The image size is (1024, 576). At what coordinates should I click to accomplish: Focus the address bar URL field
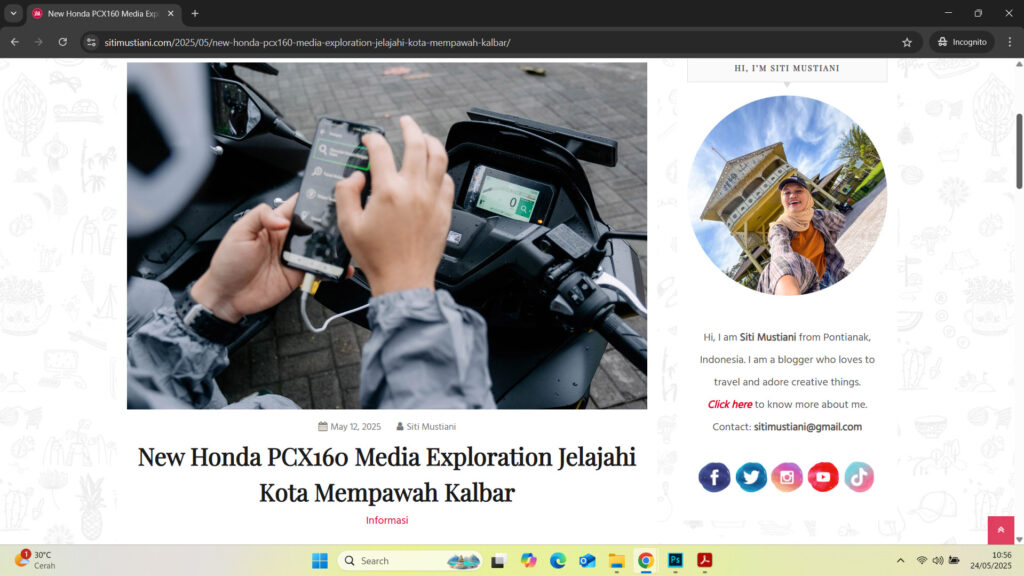pos(496,42)
